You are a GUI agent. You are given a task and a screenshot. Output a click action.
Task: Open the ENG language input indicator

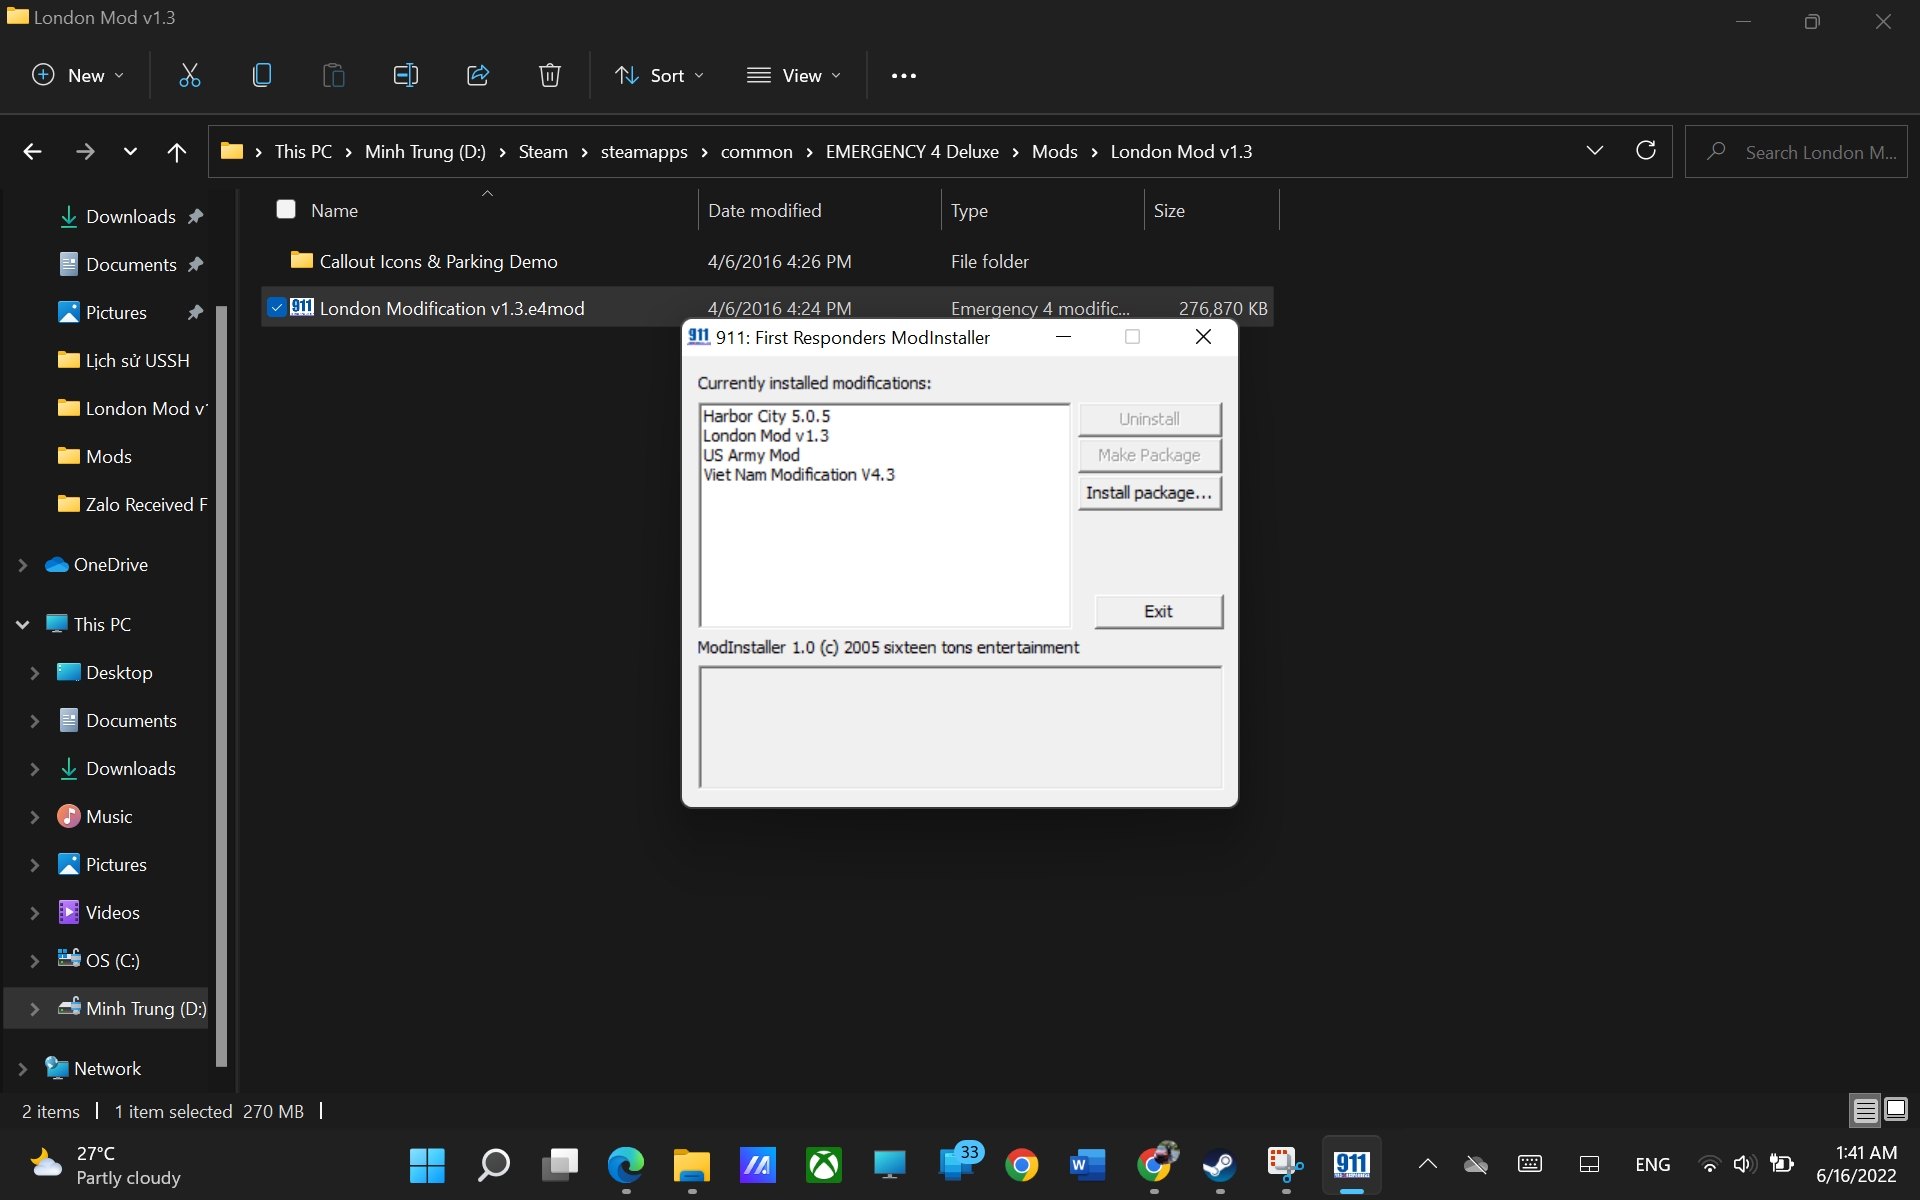coord(1652,1165)
